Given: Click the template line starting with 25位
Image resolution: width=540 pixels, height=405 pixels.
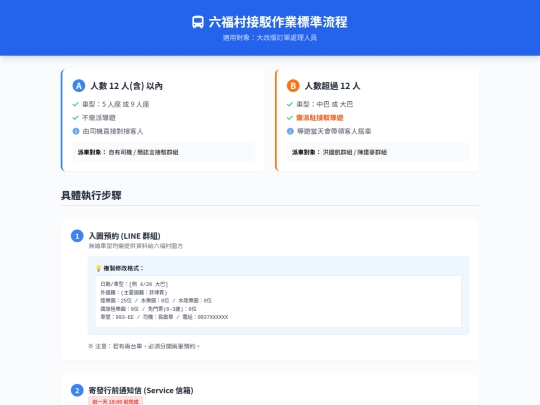Looking at the screenshot, I should tap(156, 301).
